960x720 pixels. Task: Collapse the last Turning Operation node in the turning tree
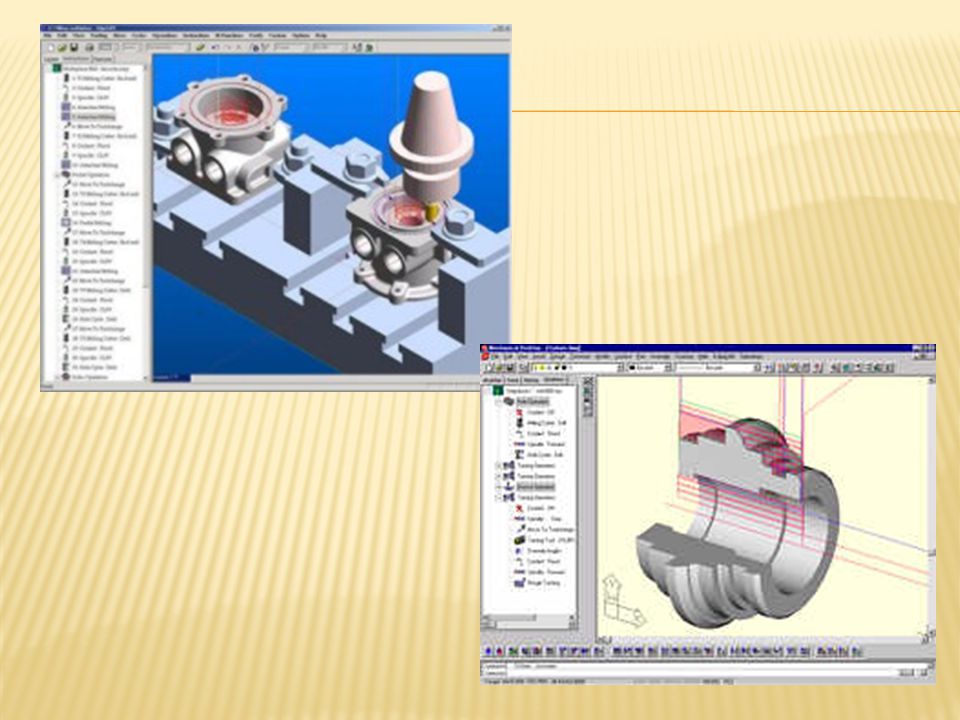(498, 498)
